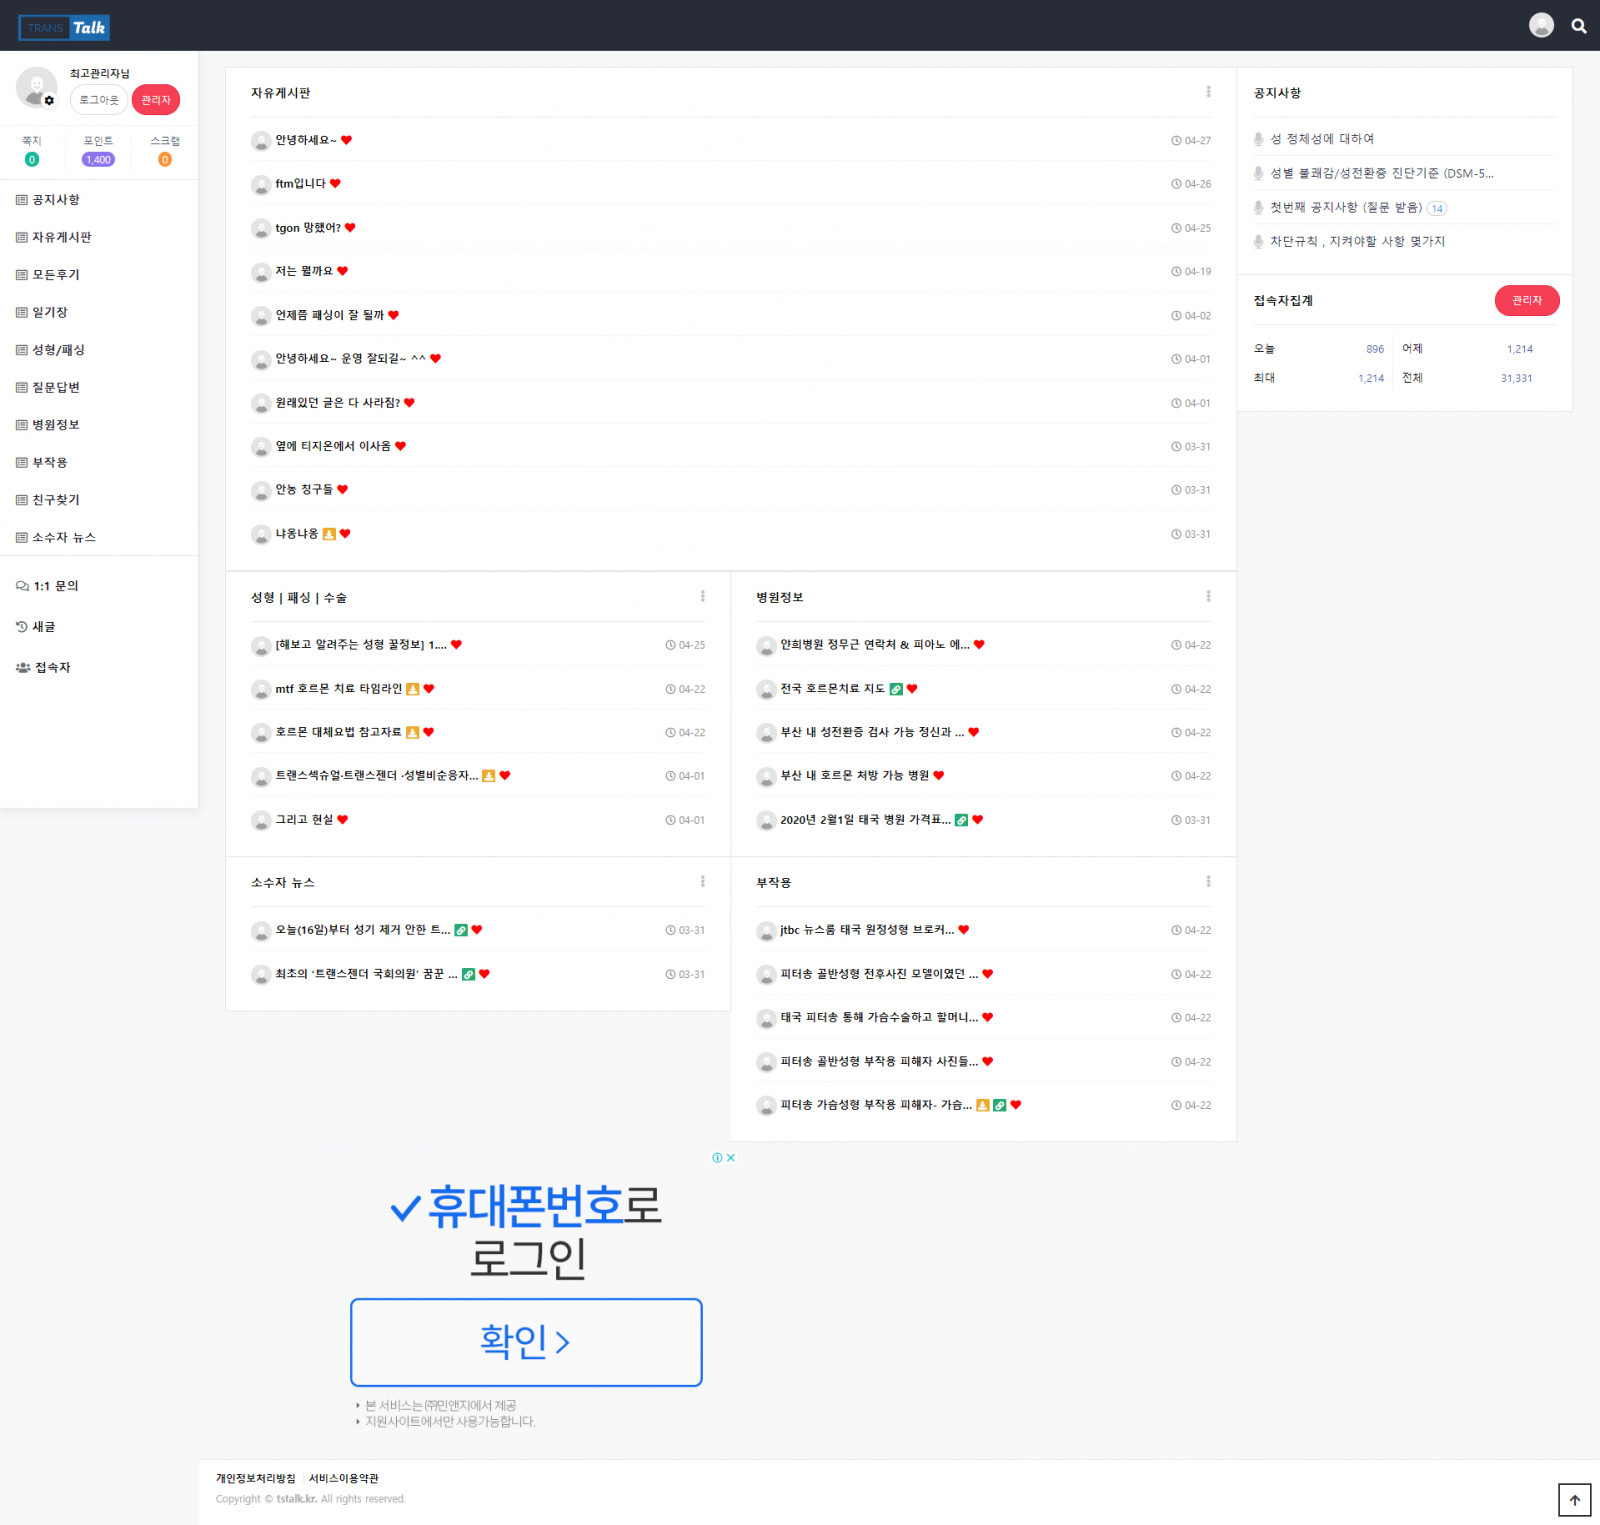
Task: Click the 확인 button in the ad
Action: 526,1342
